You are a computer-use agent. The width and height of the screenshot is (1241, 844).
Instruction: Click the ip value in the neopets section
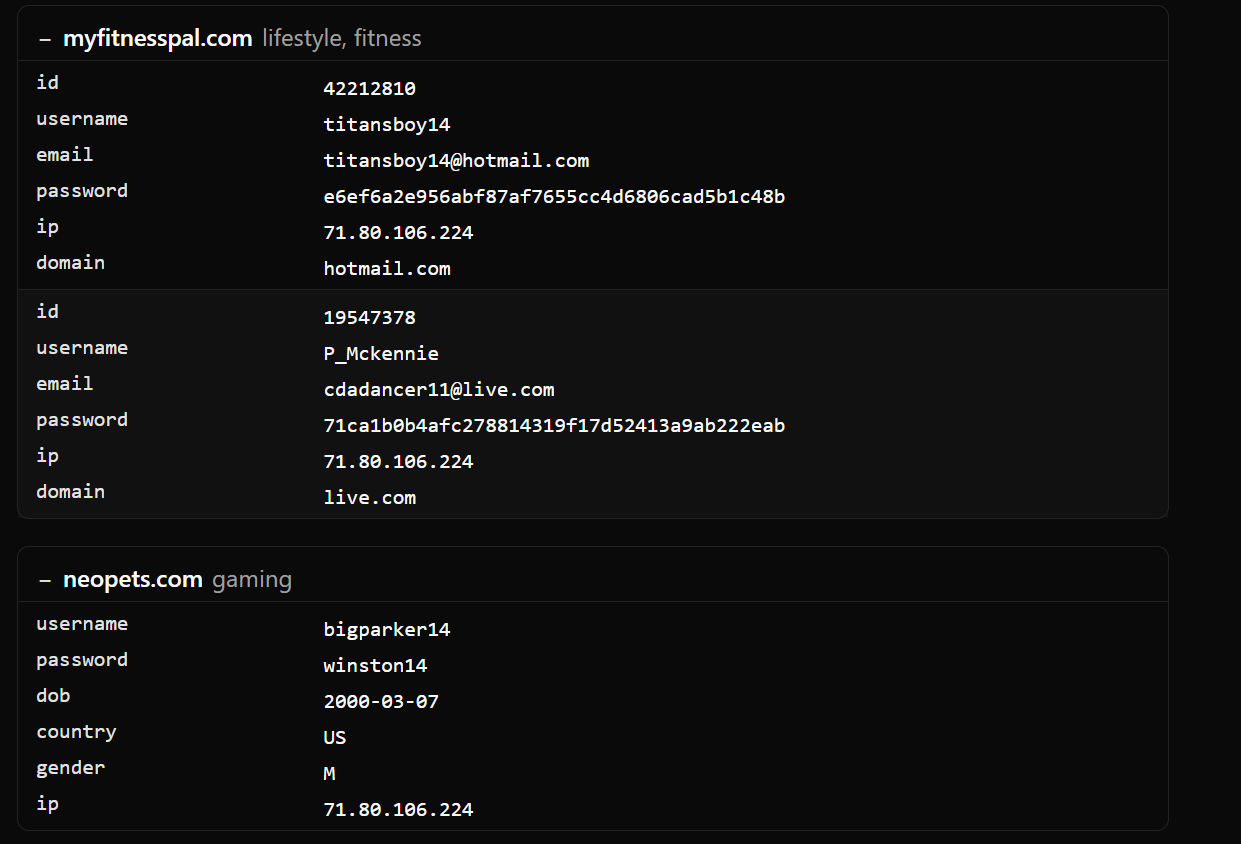(398, 810)
